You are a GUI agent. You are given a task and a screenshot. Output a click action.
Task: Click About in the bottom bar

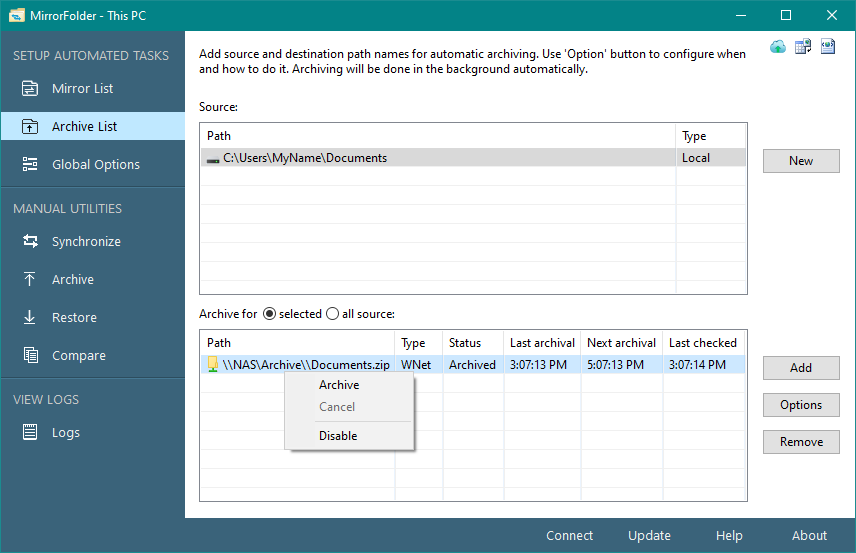coord(809,536)
